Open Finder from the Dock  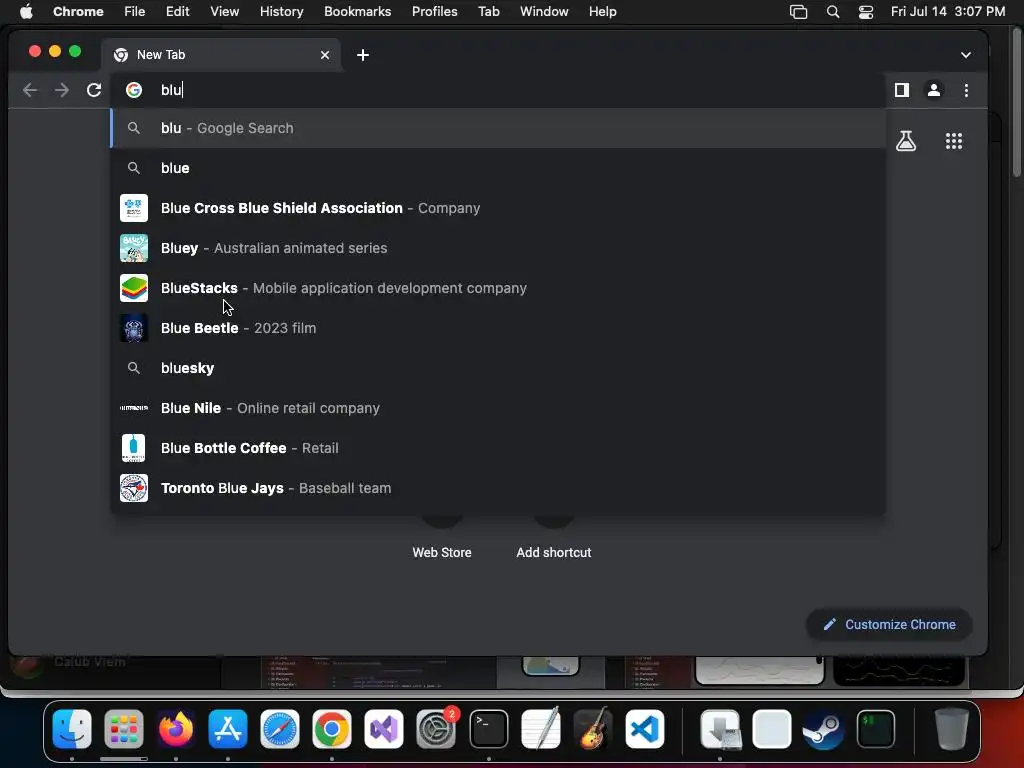72,729
